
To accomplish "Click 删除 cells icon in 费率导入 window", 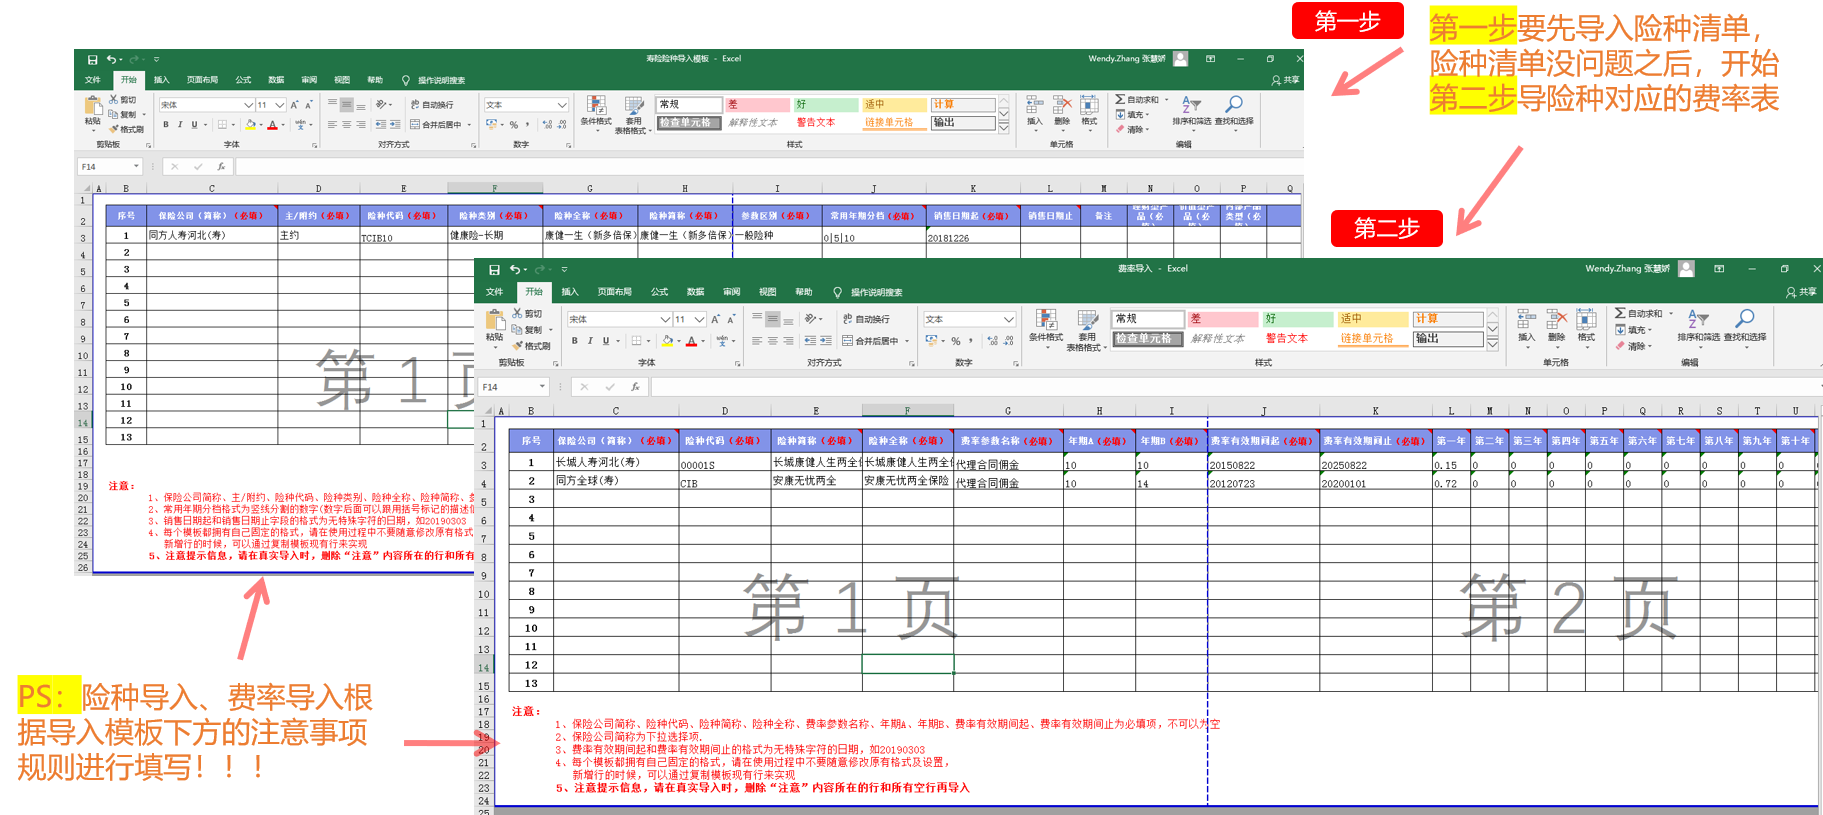I will point(1556,324).
